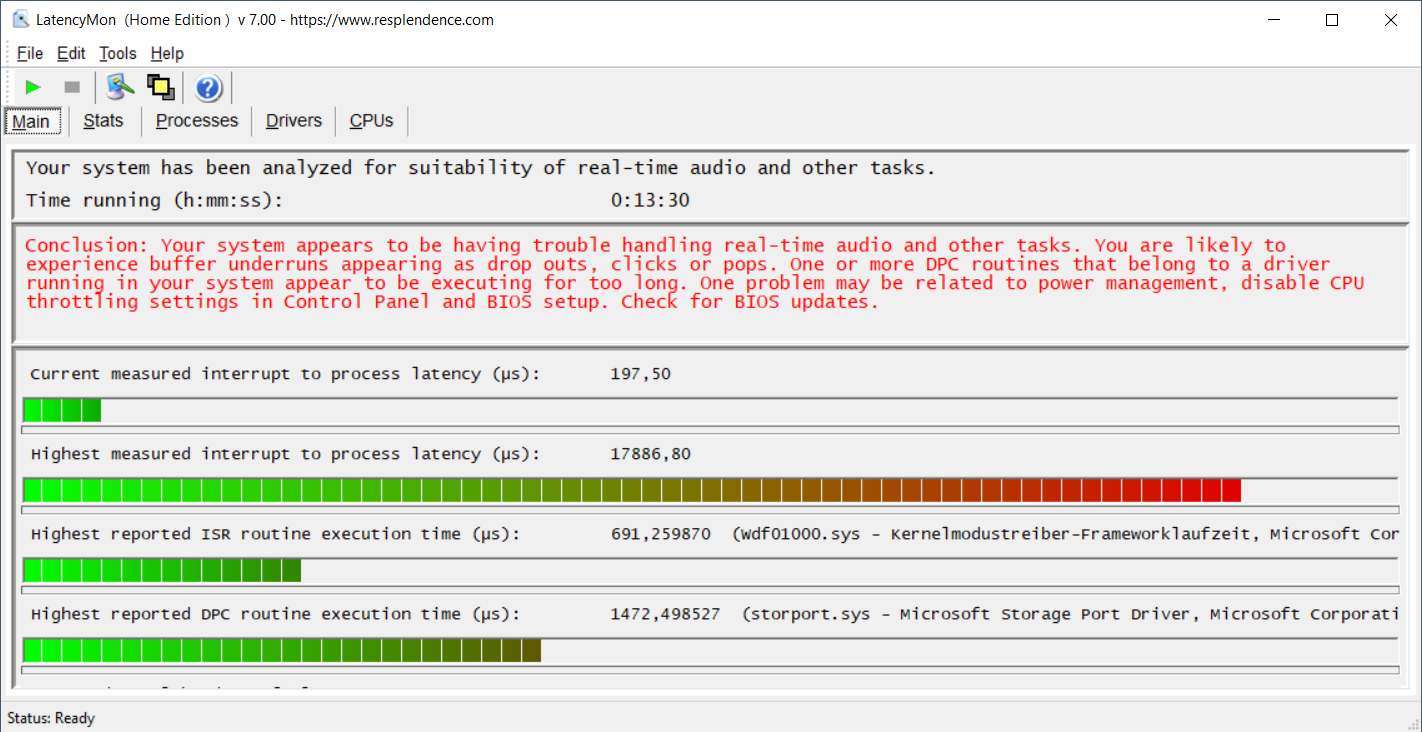
Task: Click the yellow overlapping windows toolbar icon
Action: 161,88
